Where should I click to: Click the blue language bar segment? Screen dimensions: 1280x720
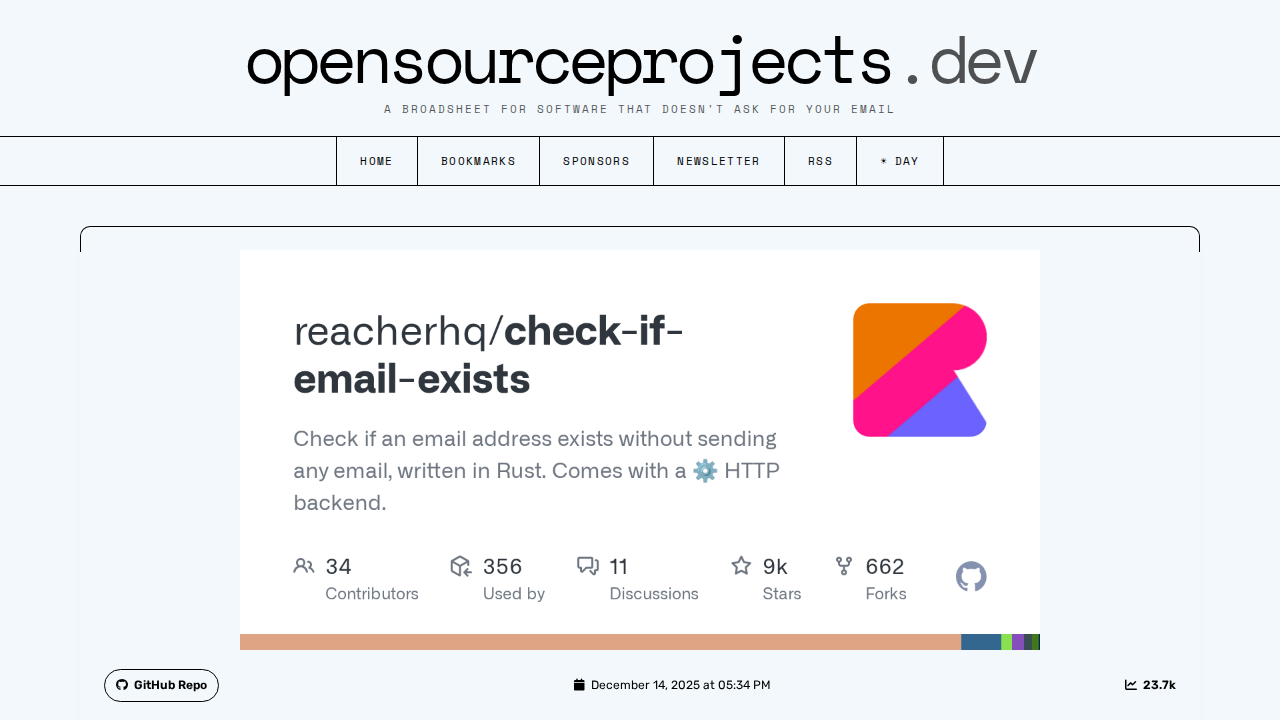pyautogui.click(x=981, y=642)
